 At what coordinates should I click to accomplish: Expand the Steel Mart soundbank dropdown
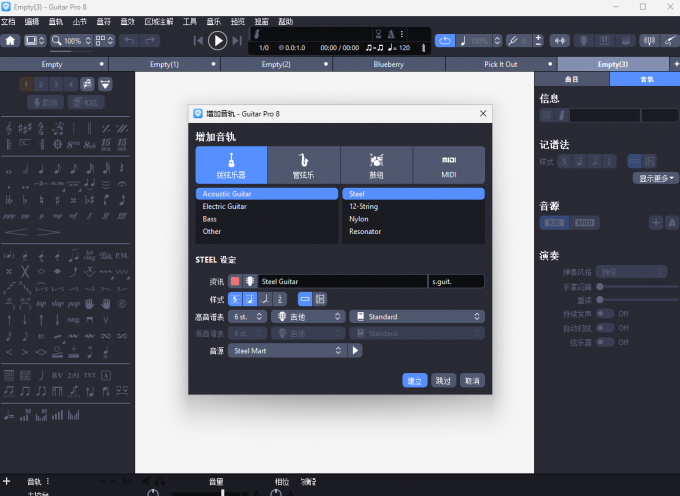click(x=287, y=351)
